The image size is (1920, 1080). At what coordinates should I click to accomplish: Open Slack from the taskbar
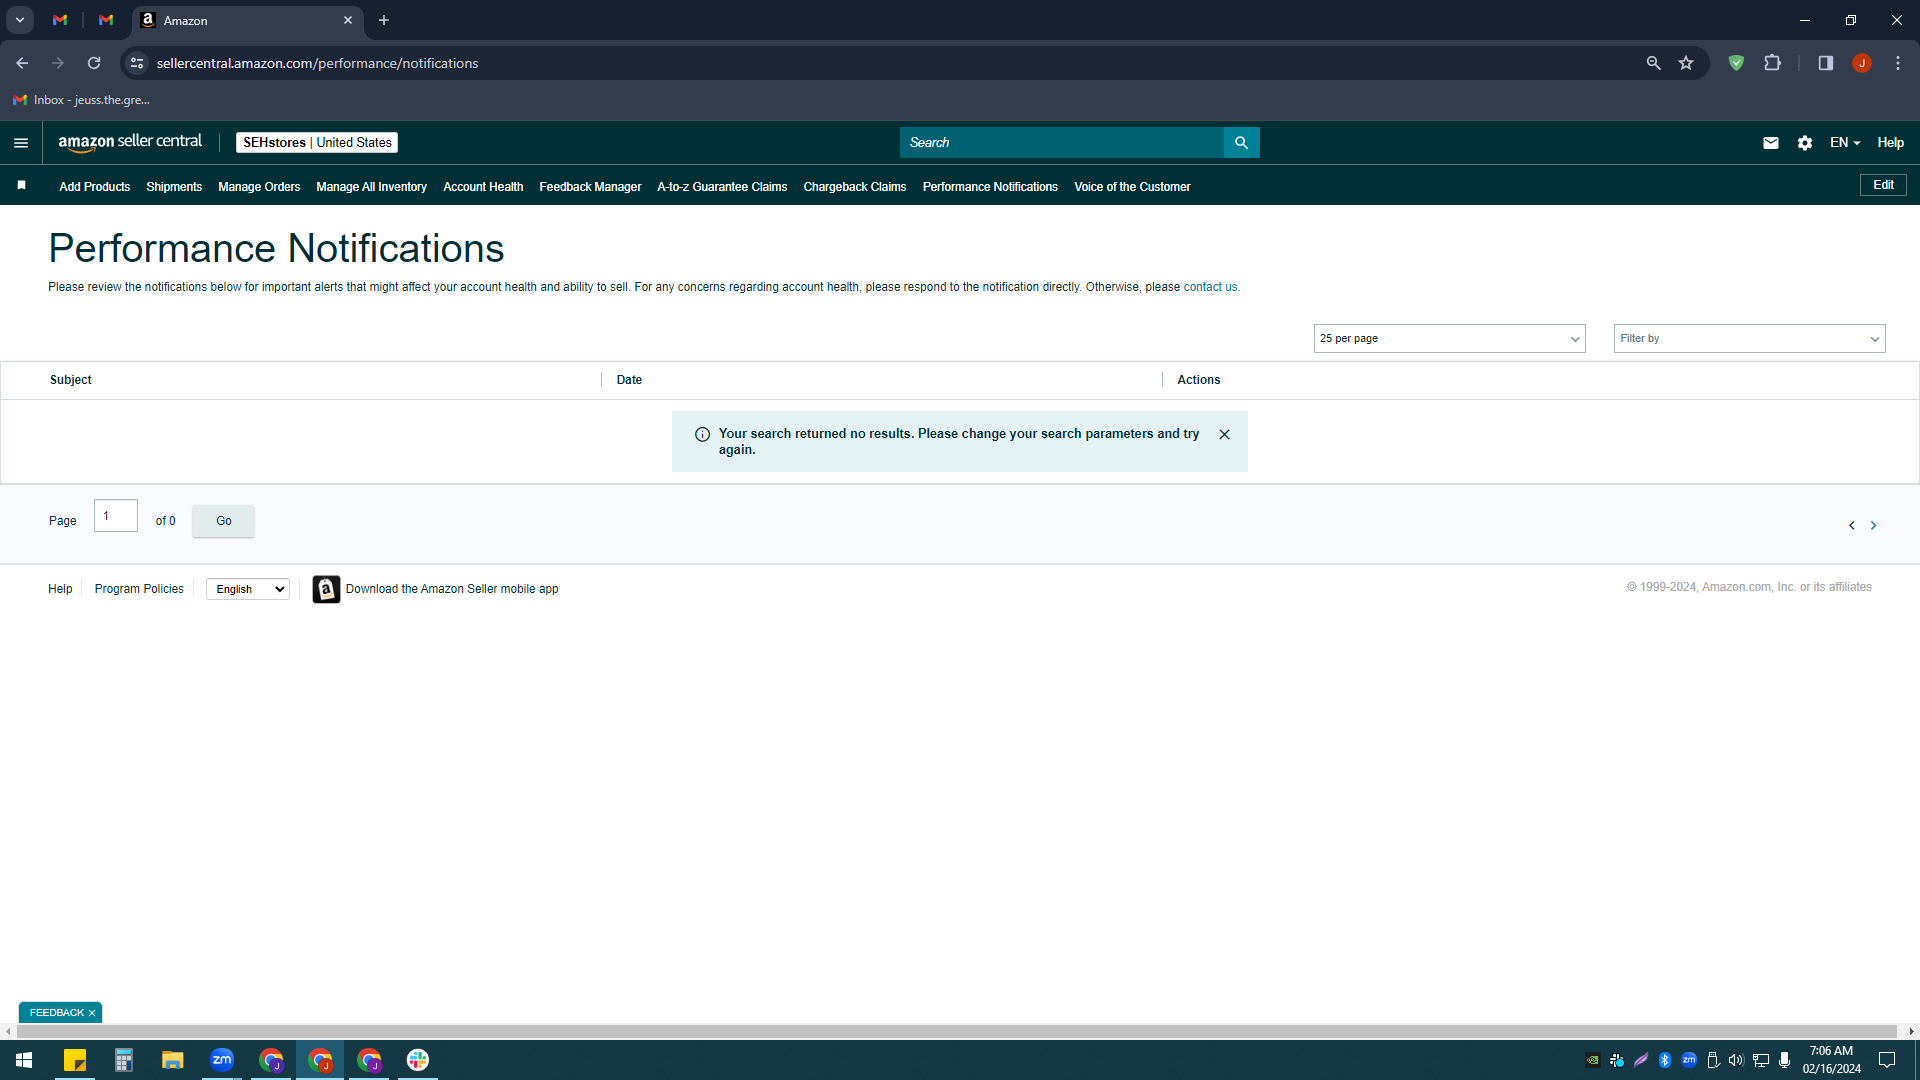(x=418, y=1060)
